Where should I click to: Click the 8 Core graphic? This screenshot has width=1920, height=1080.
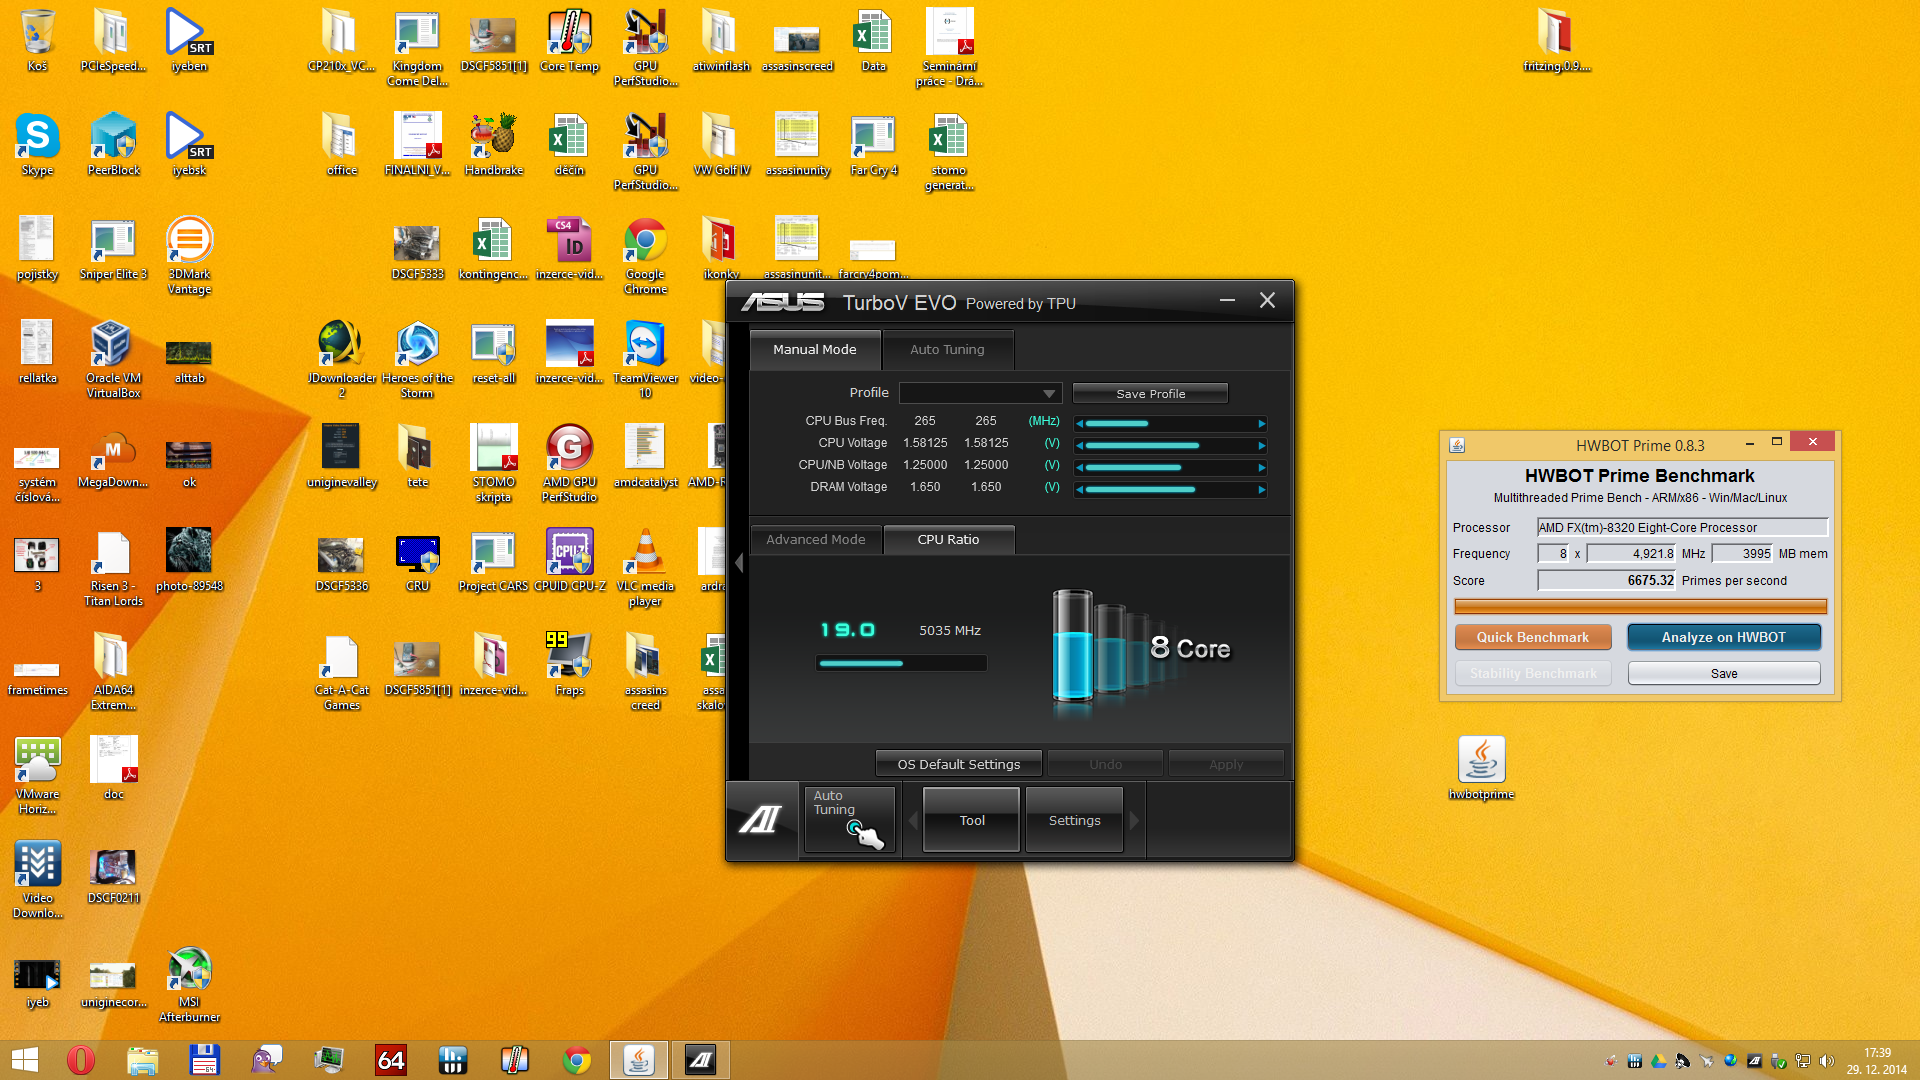(x=1141, y=650)
